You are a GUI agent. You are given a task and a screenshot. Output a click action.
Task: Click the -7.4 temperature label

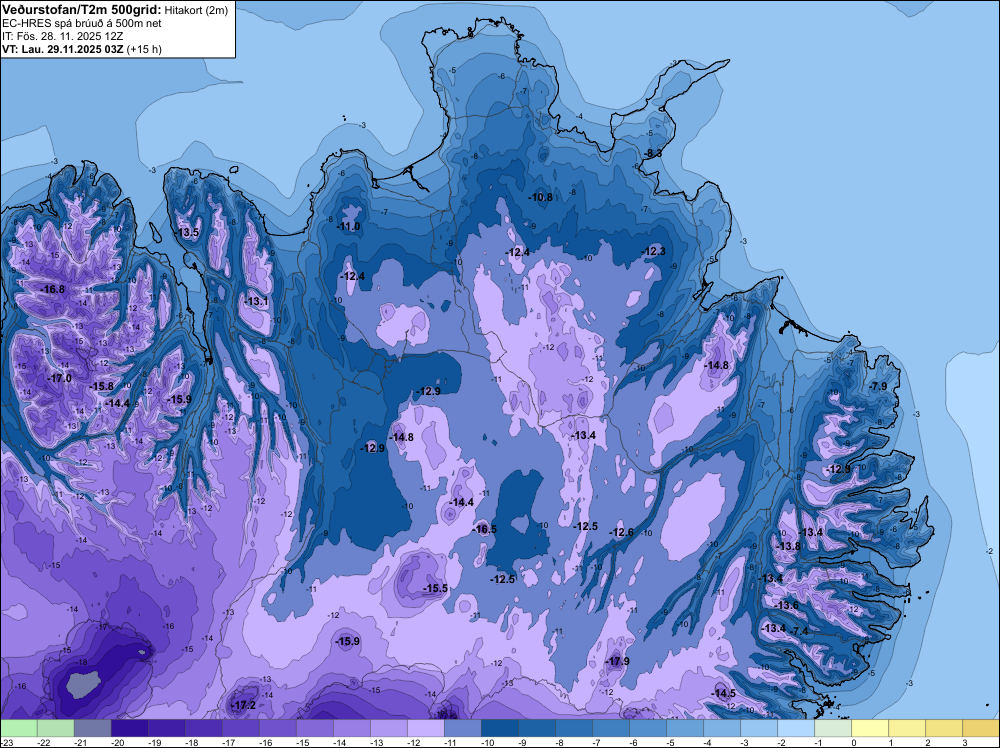(x=800, y=631)
